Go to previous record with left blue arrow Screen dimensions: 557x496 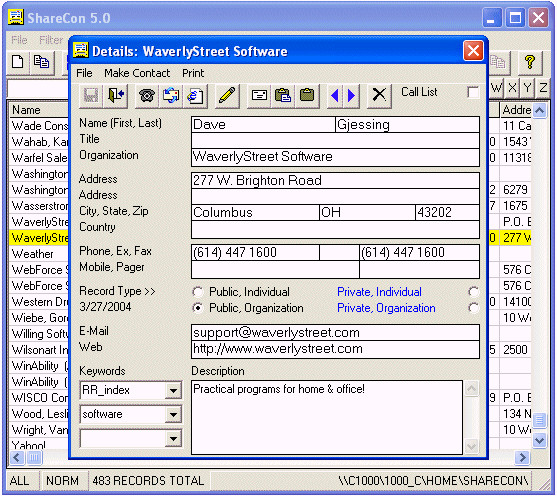pyautogui.click(x=335, y=96)
